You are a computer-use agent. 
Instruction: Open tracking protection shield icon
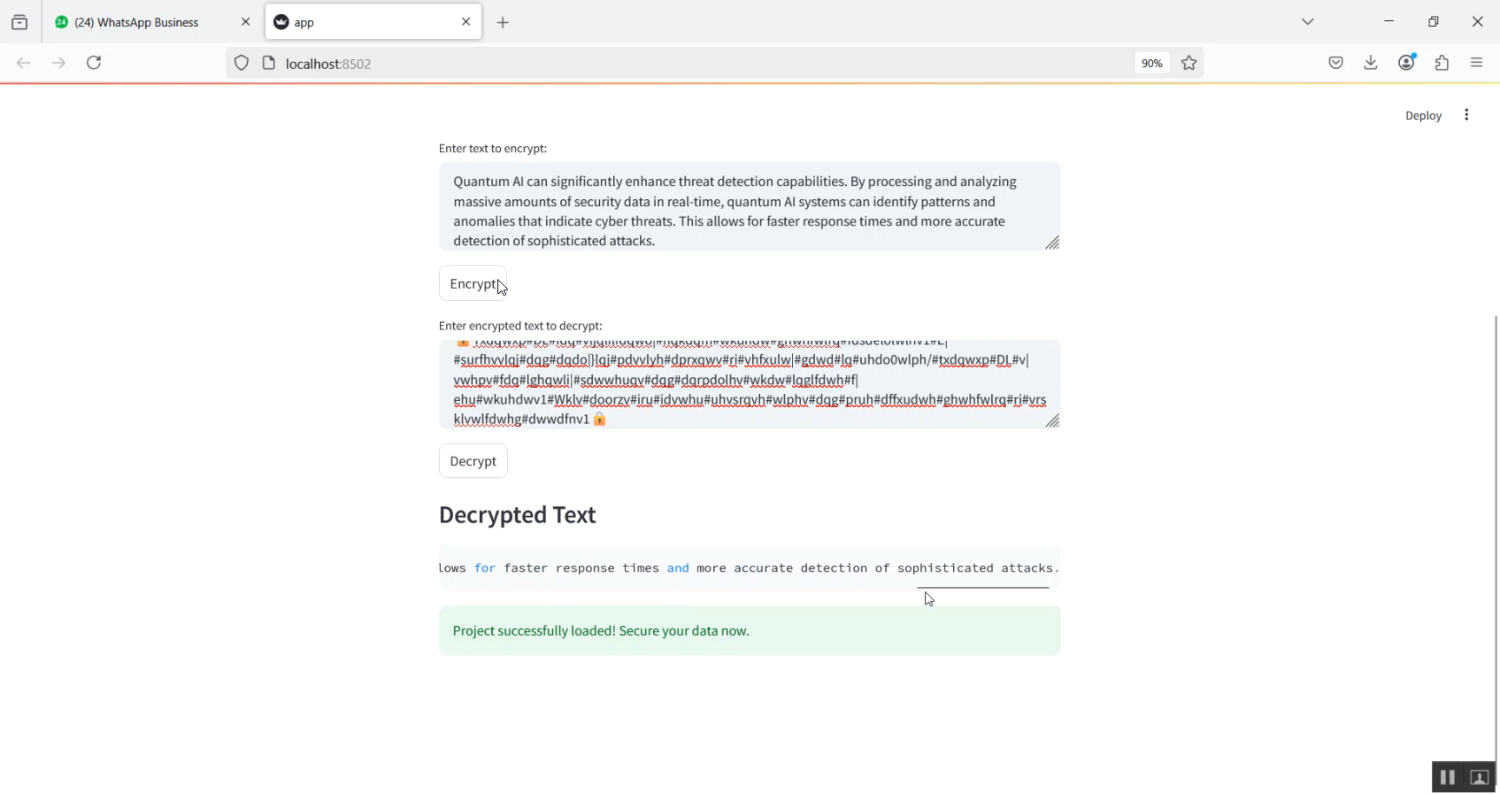[241, 63]
